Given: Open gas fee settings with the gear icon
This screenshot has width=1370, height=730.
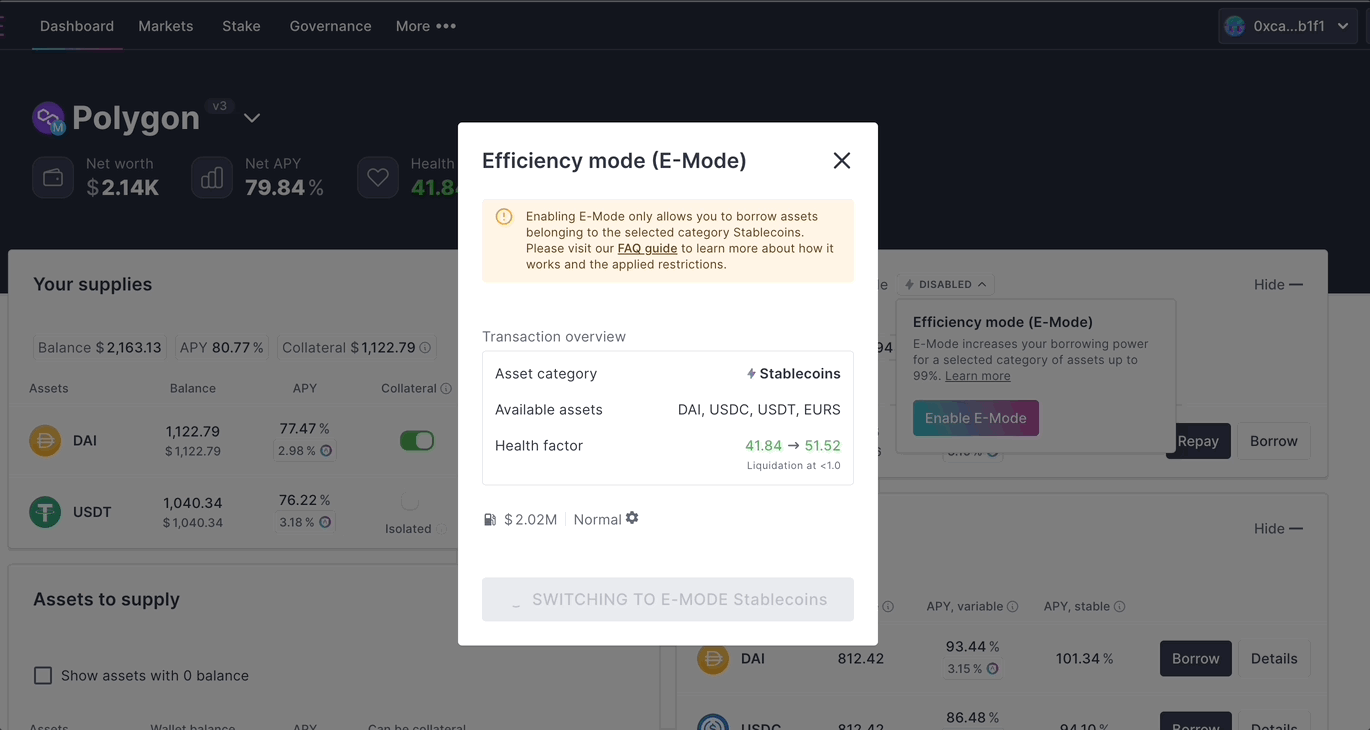Looking at the screenshot, I should [x=633, y=519].
